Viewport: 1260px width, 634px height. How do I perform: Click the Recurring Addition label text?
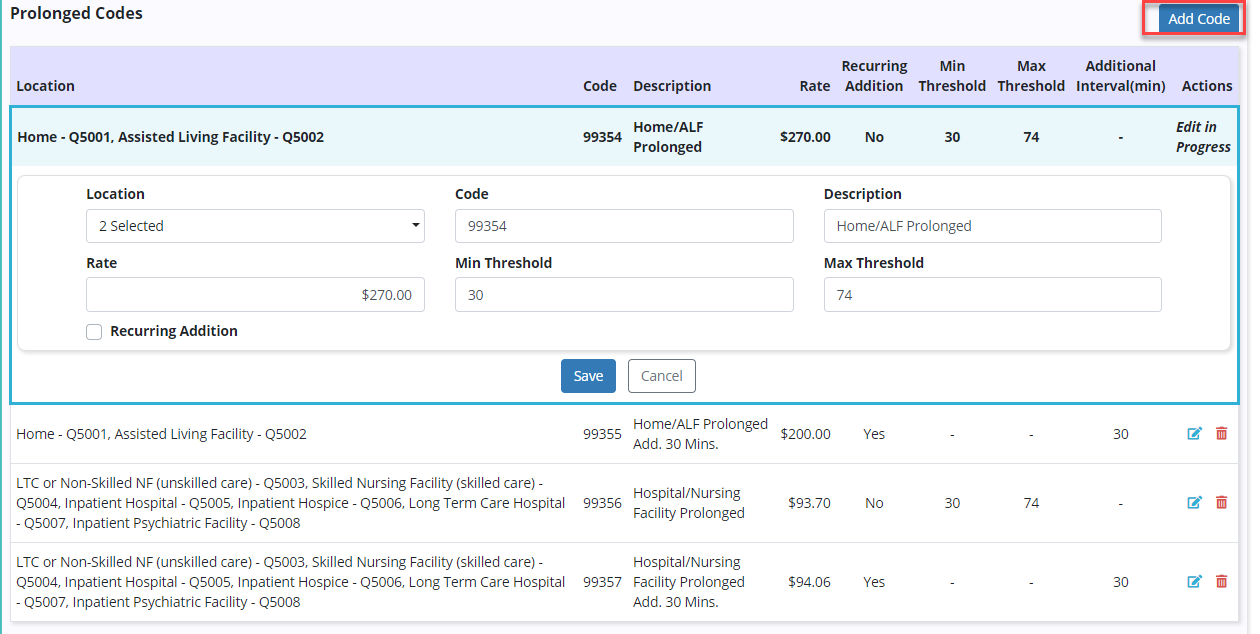174,331
